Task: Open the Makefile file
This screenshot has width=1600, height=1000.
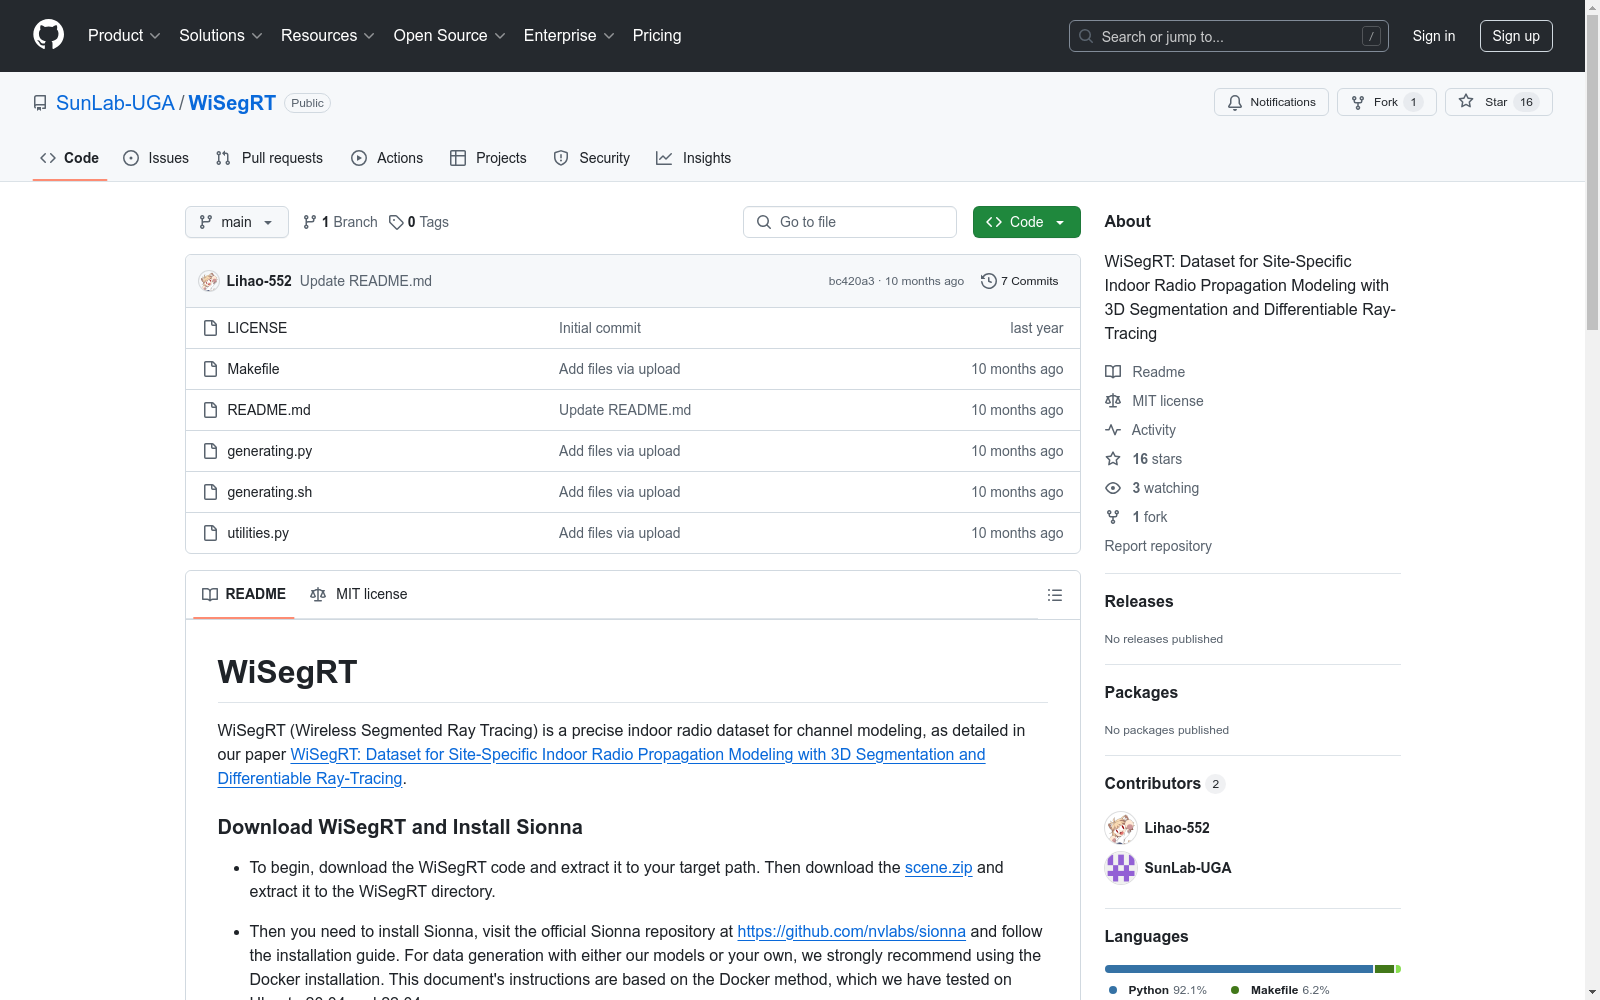Action: coord(253,369)
